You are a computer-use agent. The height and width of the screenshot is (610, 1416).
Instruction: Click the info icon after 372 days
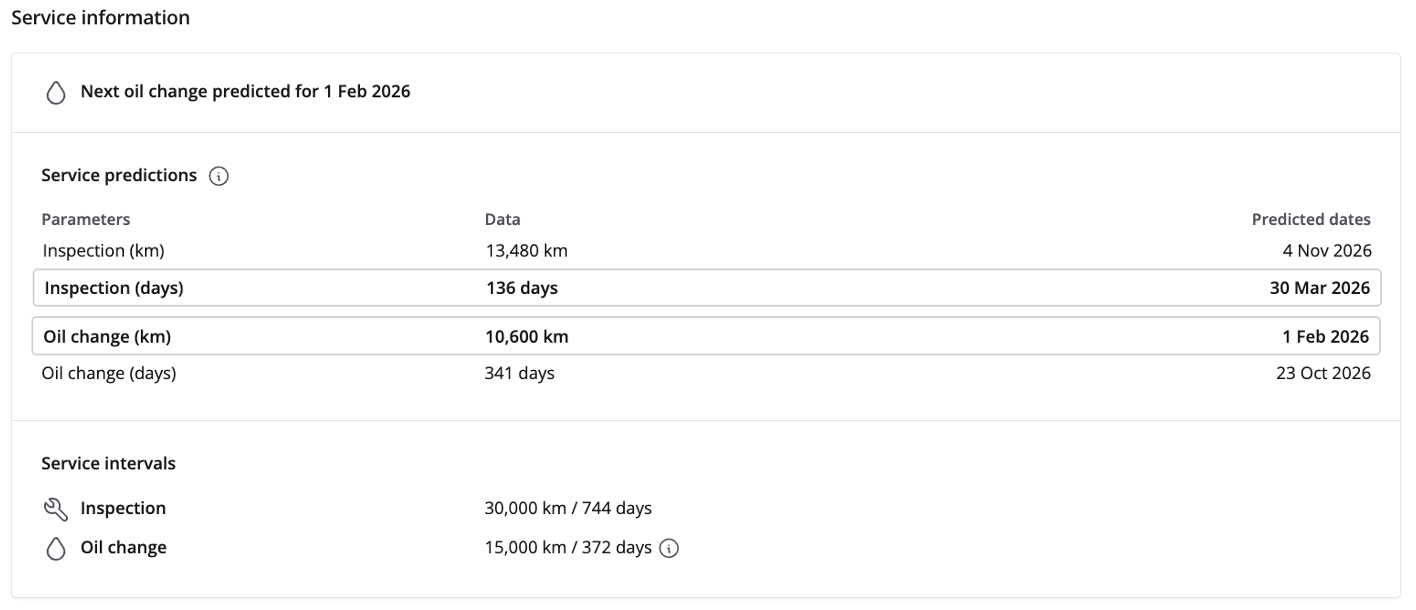(670, 548)
